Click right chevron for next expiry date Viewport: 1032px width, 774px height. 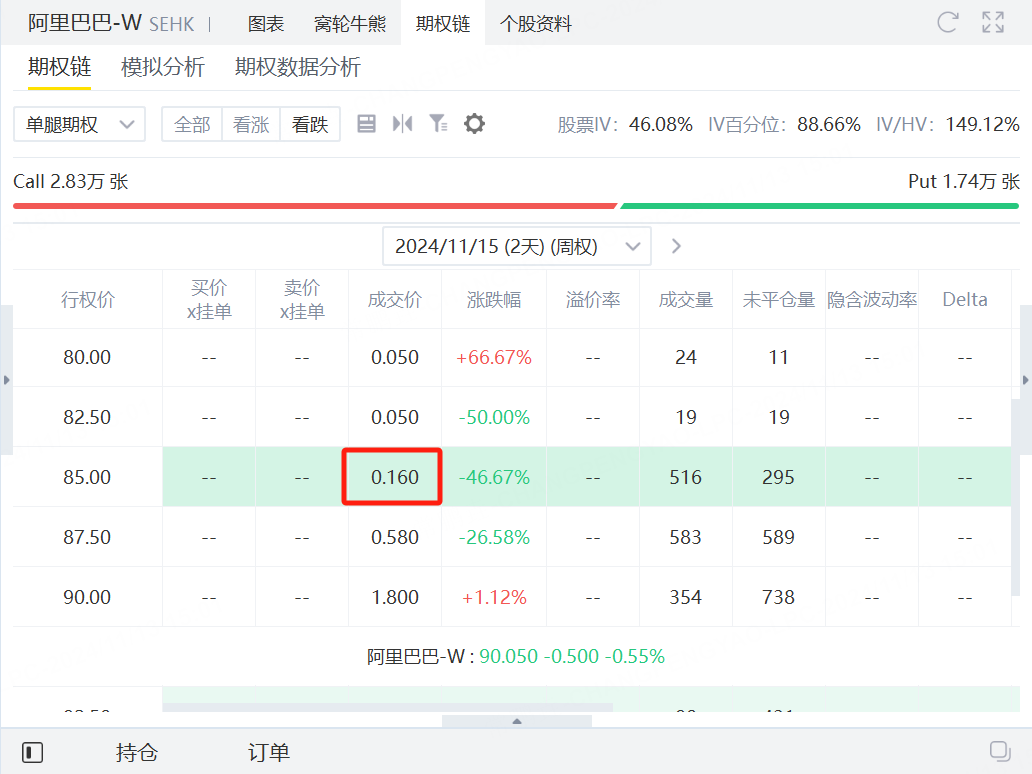[676, 245]
